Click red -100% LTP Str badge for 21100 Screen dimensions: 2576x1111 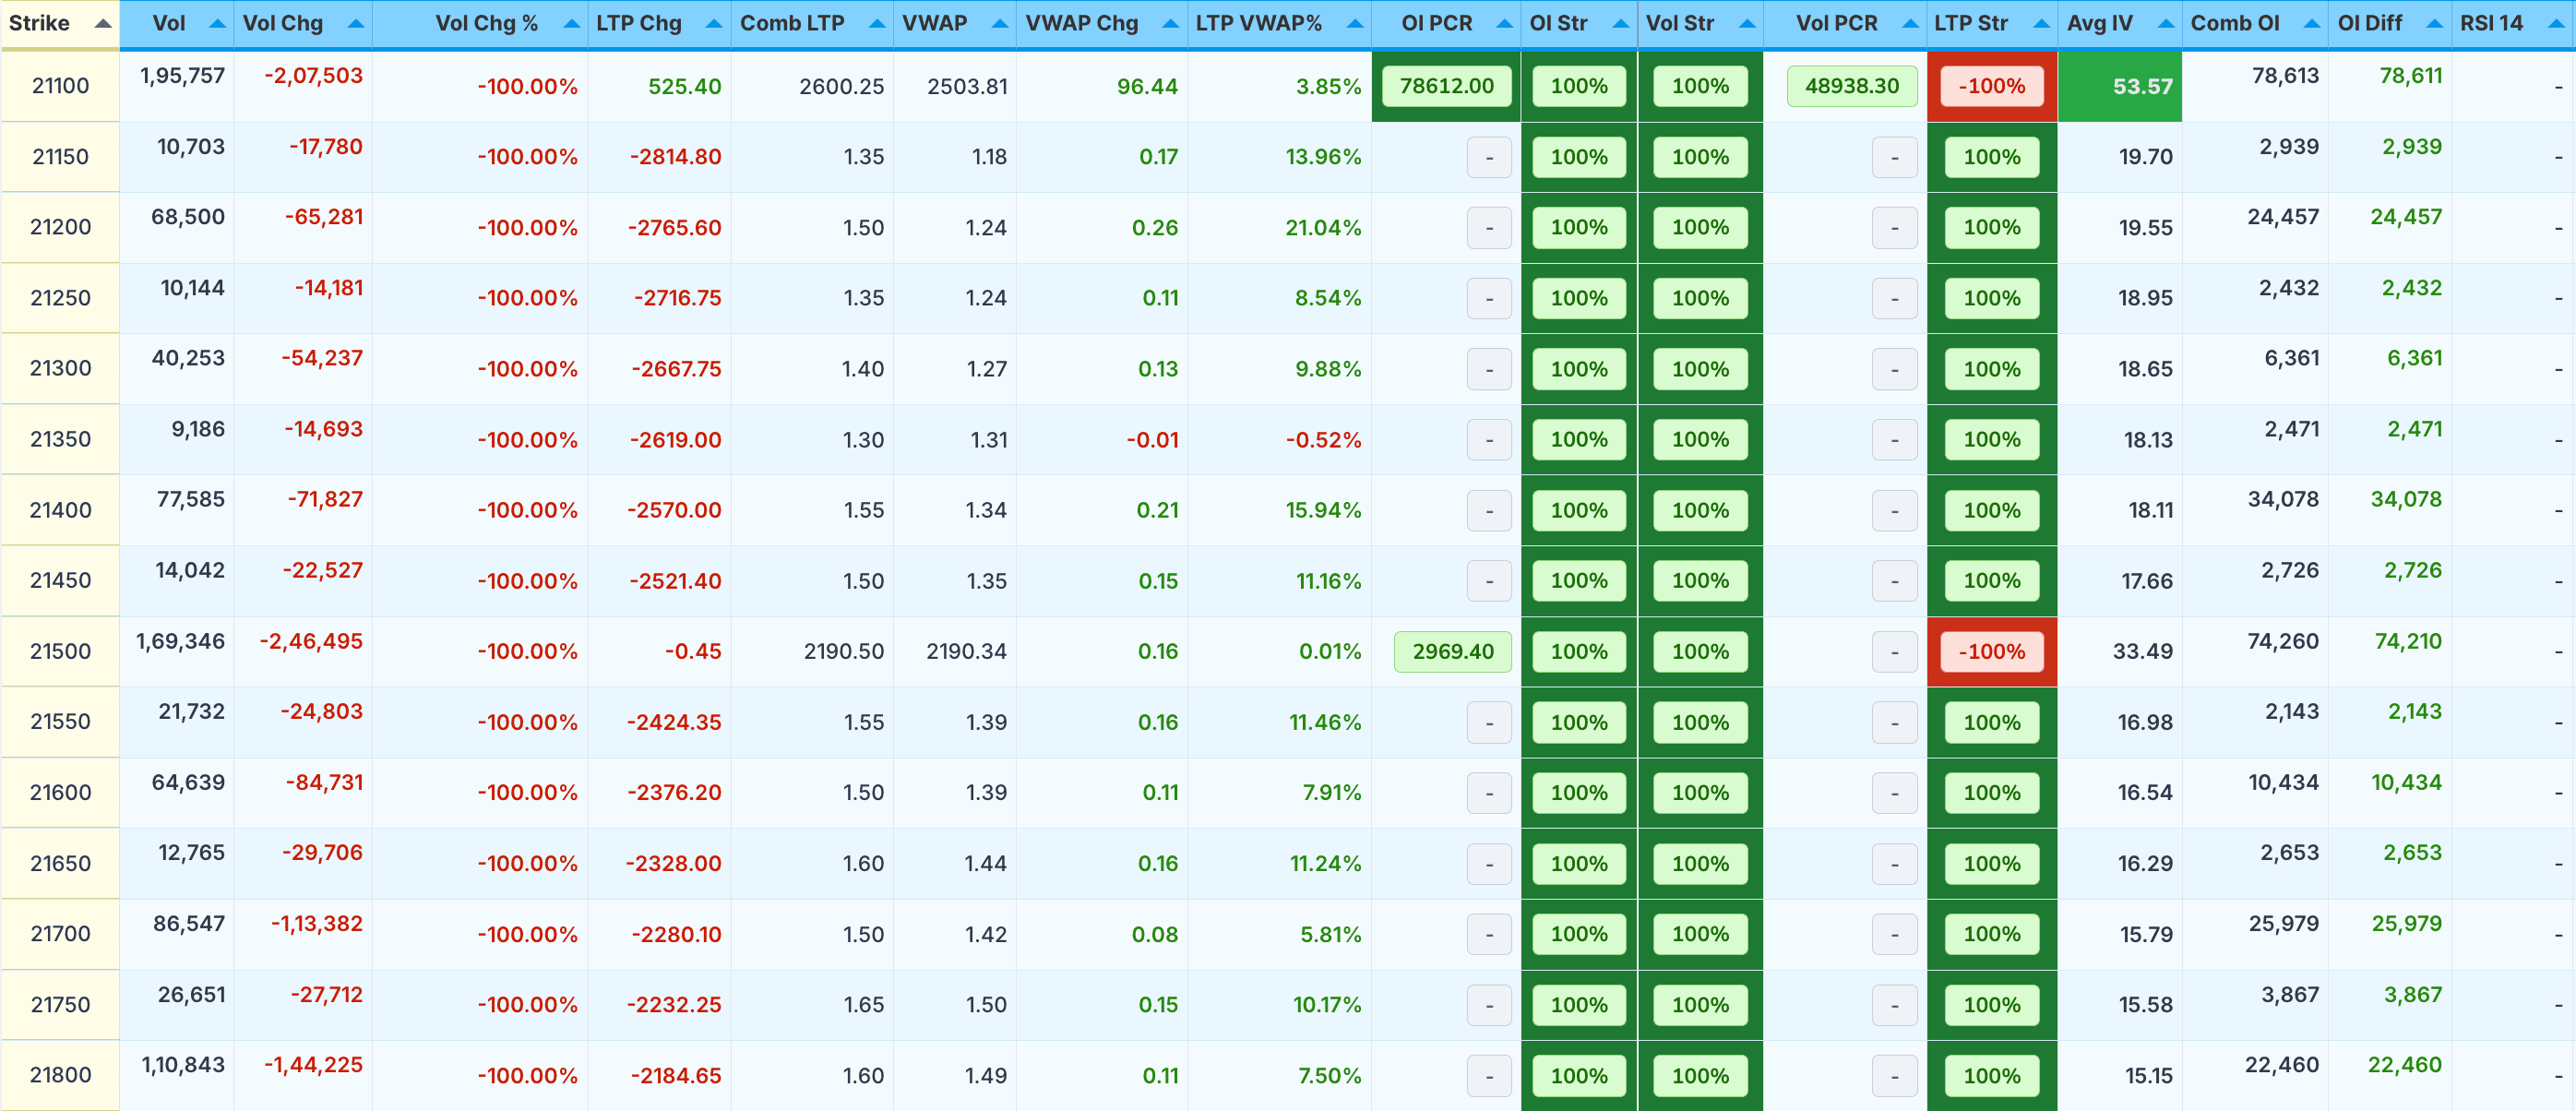tap(1991, 86)
